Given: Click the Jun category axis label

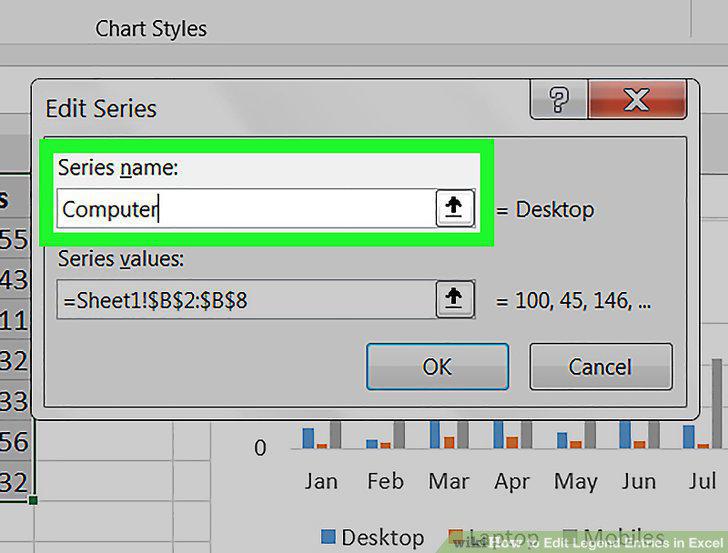Looking at the screenshot, I should click(639, 481).
